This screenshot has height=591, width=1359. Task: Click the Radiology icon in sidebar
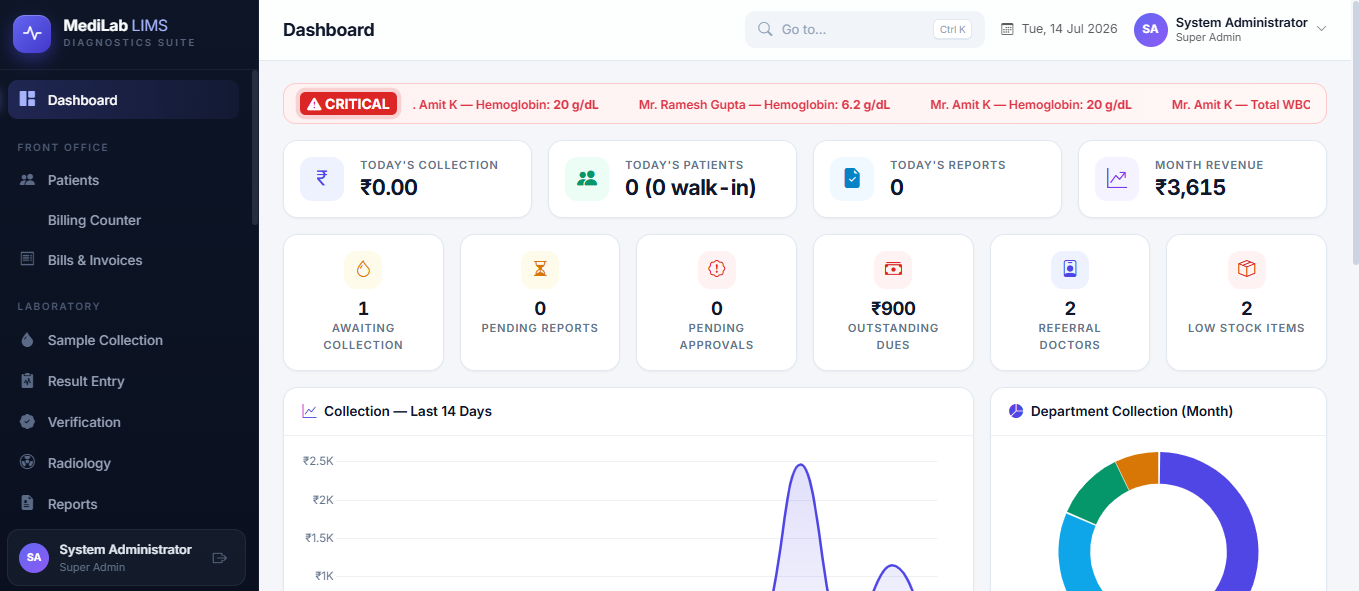(x=28, y=463)
